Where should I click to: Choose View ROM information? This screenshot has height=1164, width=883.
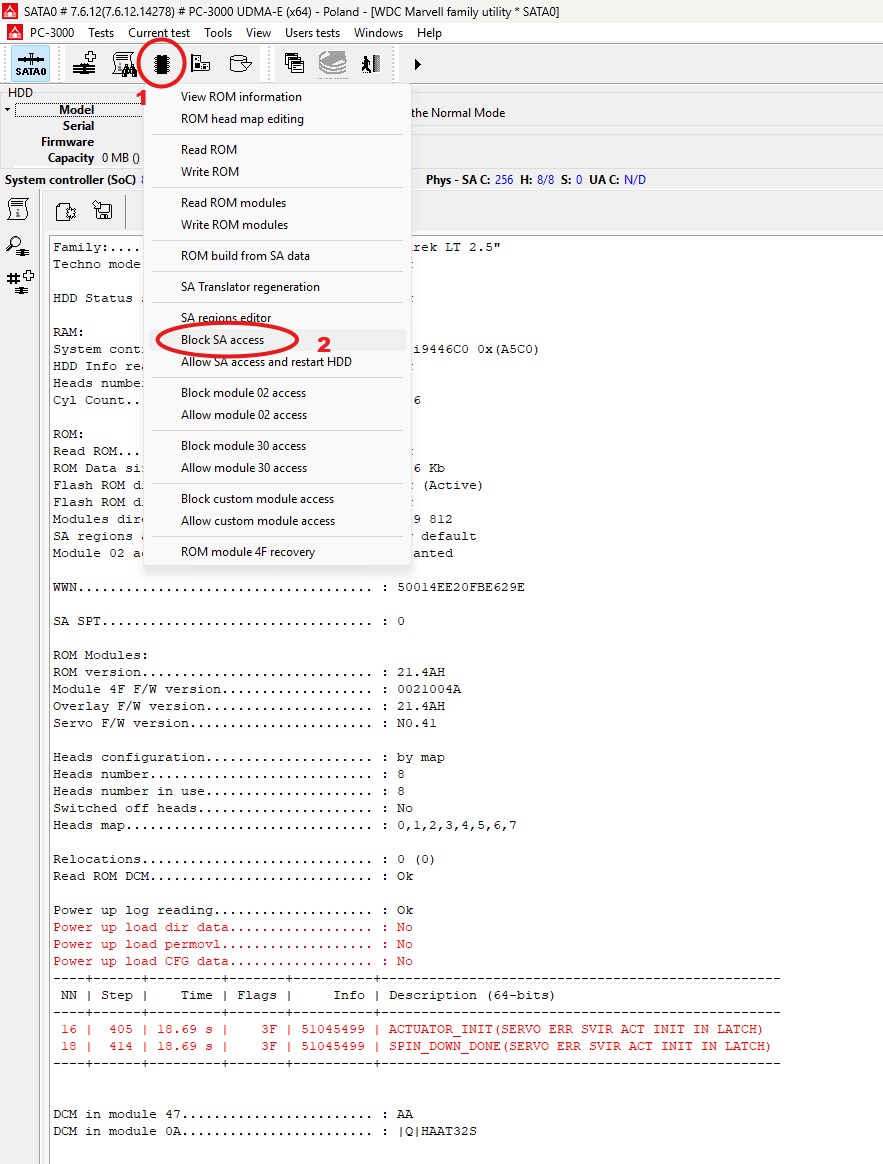[x=241, y=97]
